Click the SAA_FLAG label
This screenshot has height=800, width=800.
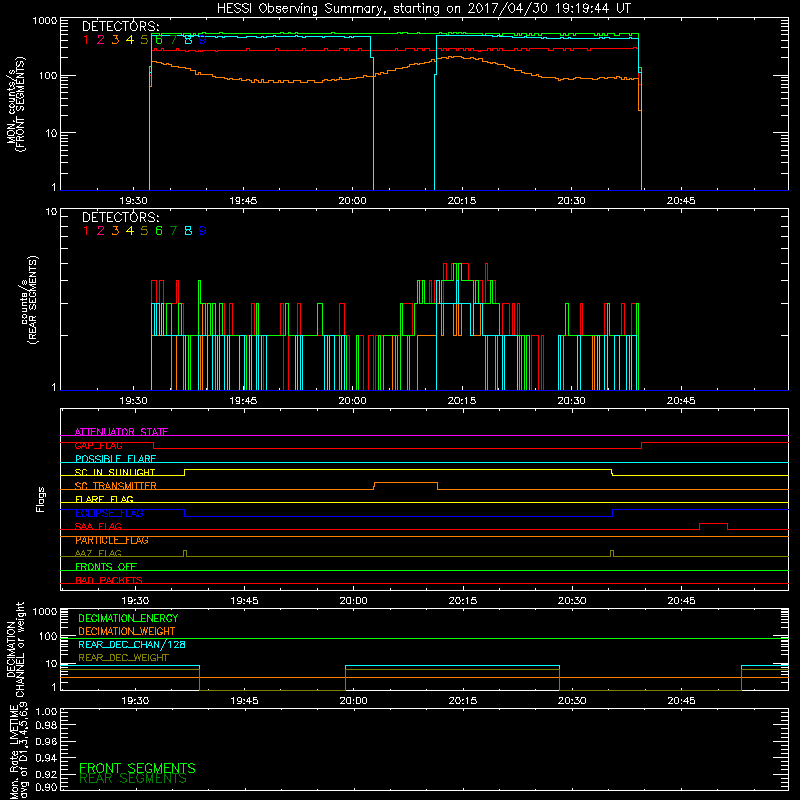click(98, 527)
